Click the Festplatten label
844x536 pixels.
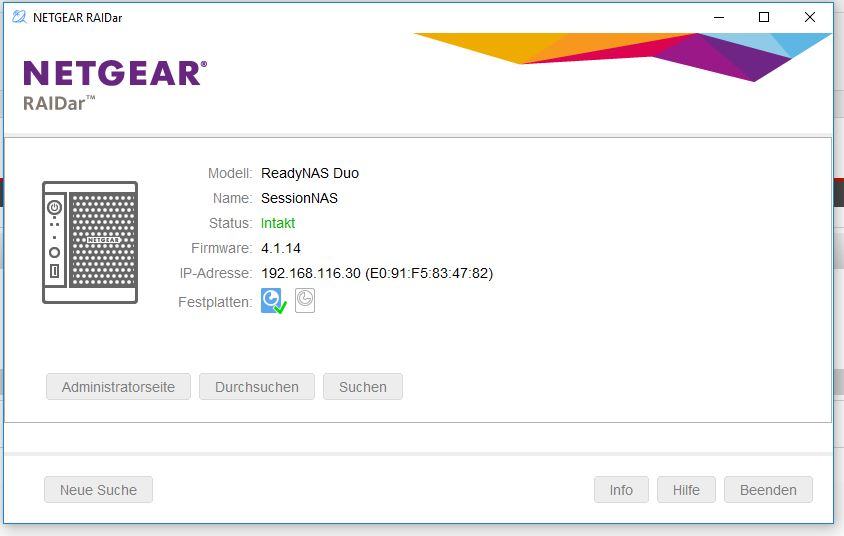point(215,302)
